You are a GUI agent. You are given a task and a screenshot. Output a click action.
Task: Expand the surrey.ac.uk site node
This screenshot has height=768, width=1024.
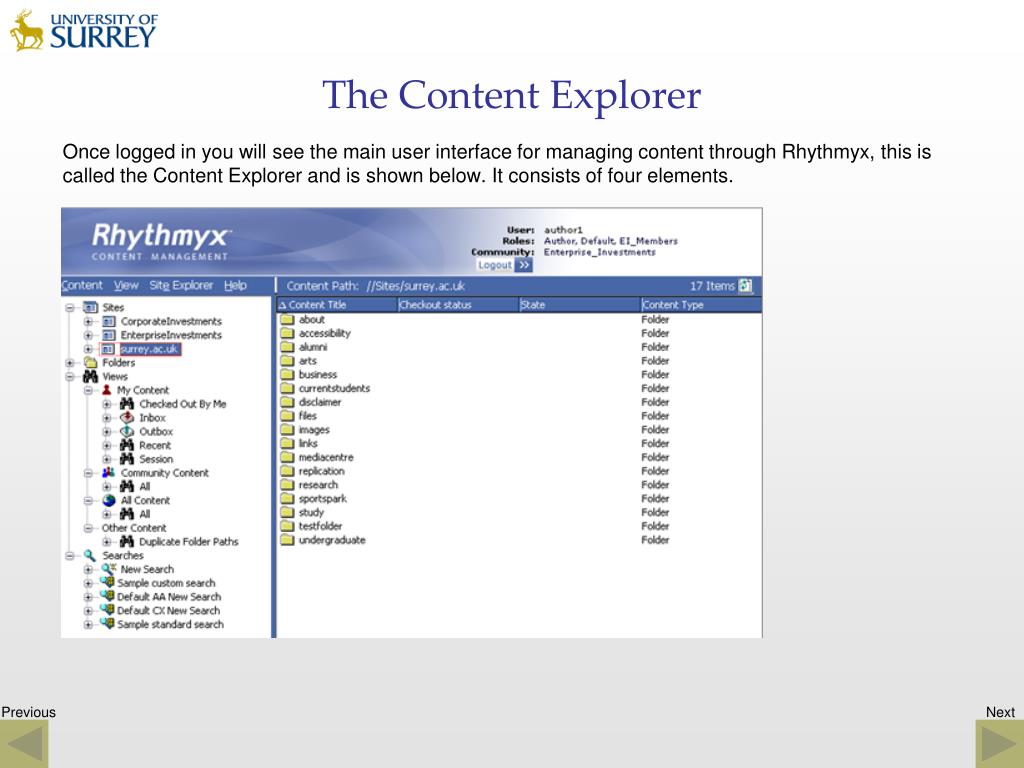point(88,349)
